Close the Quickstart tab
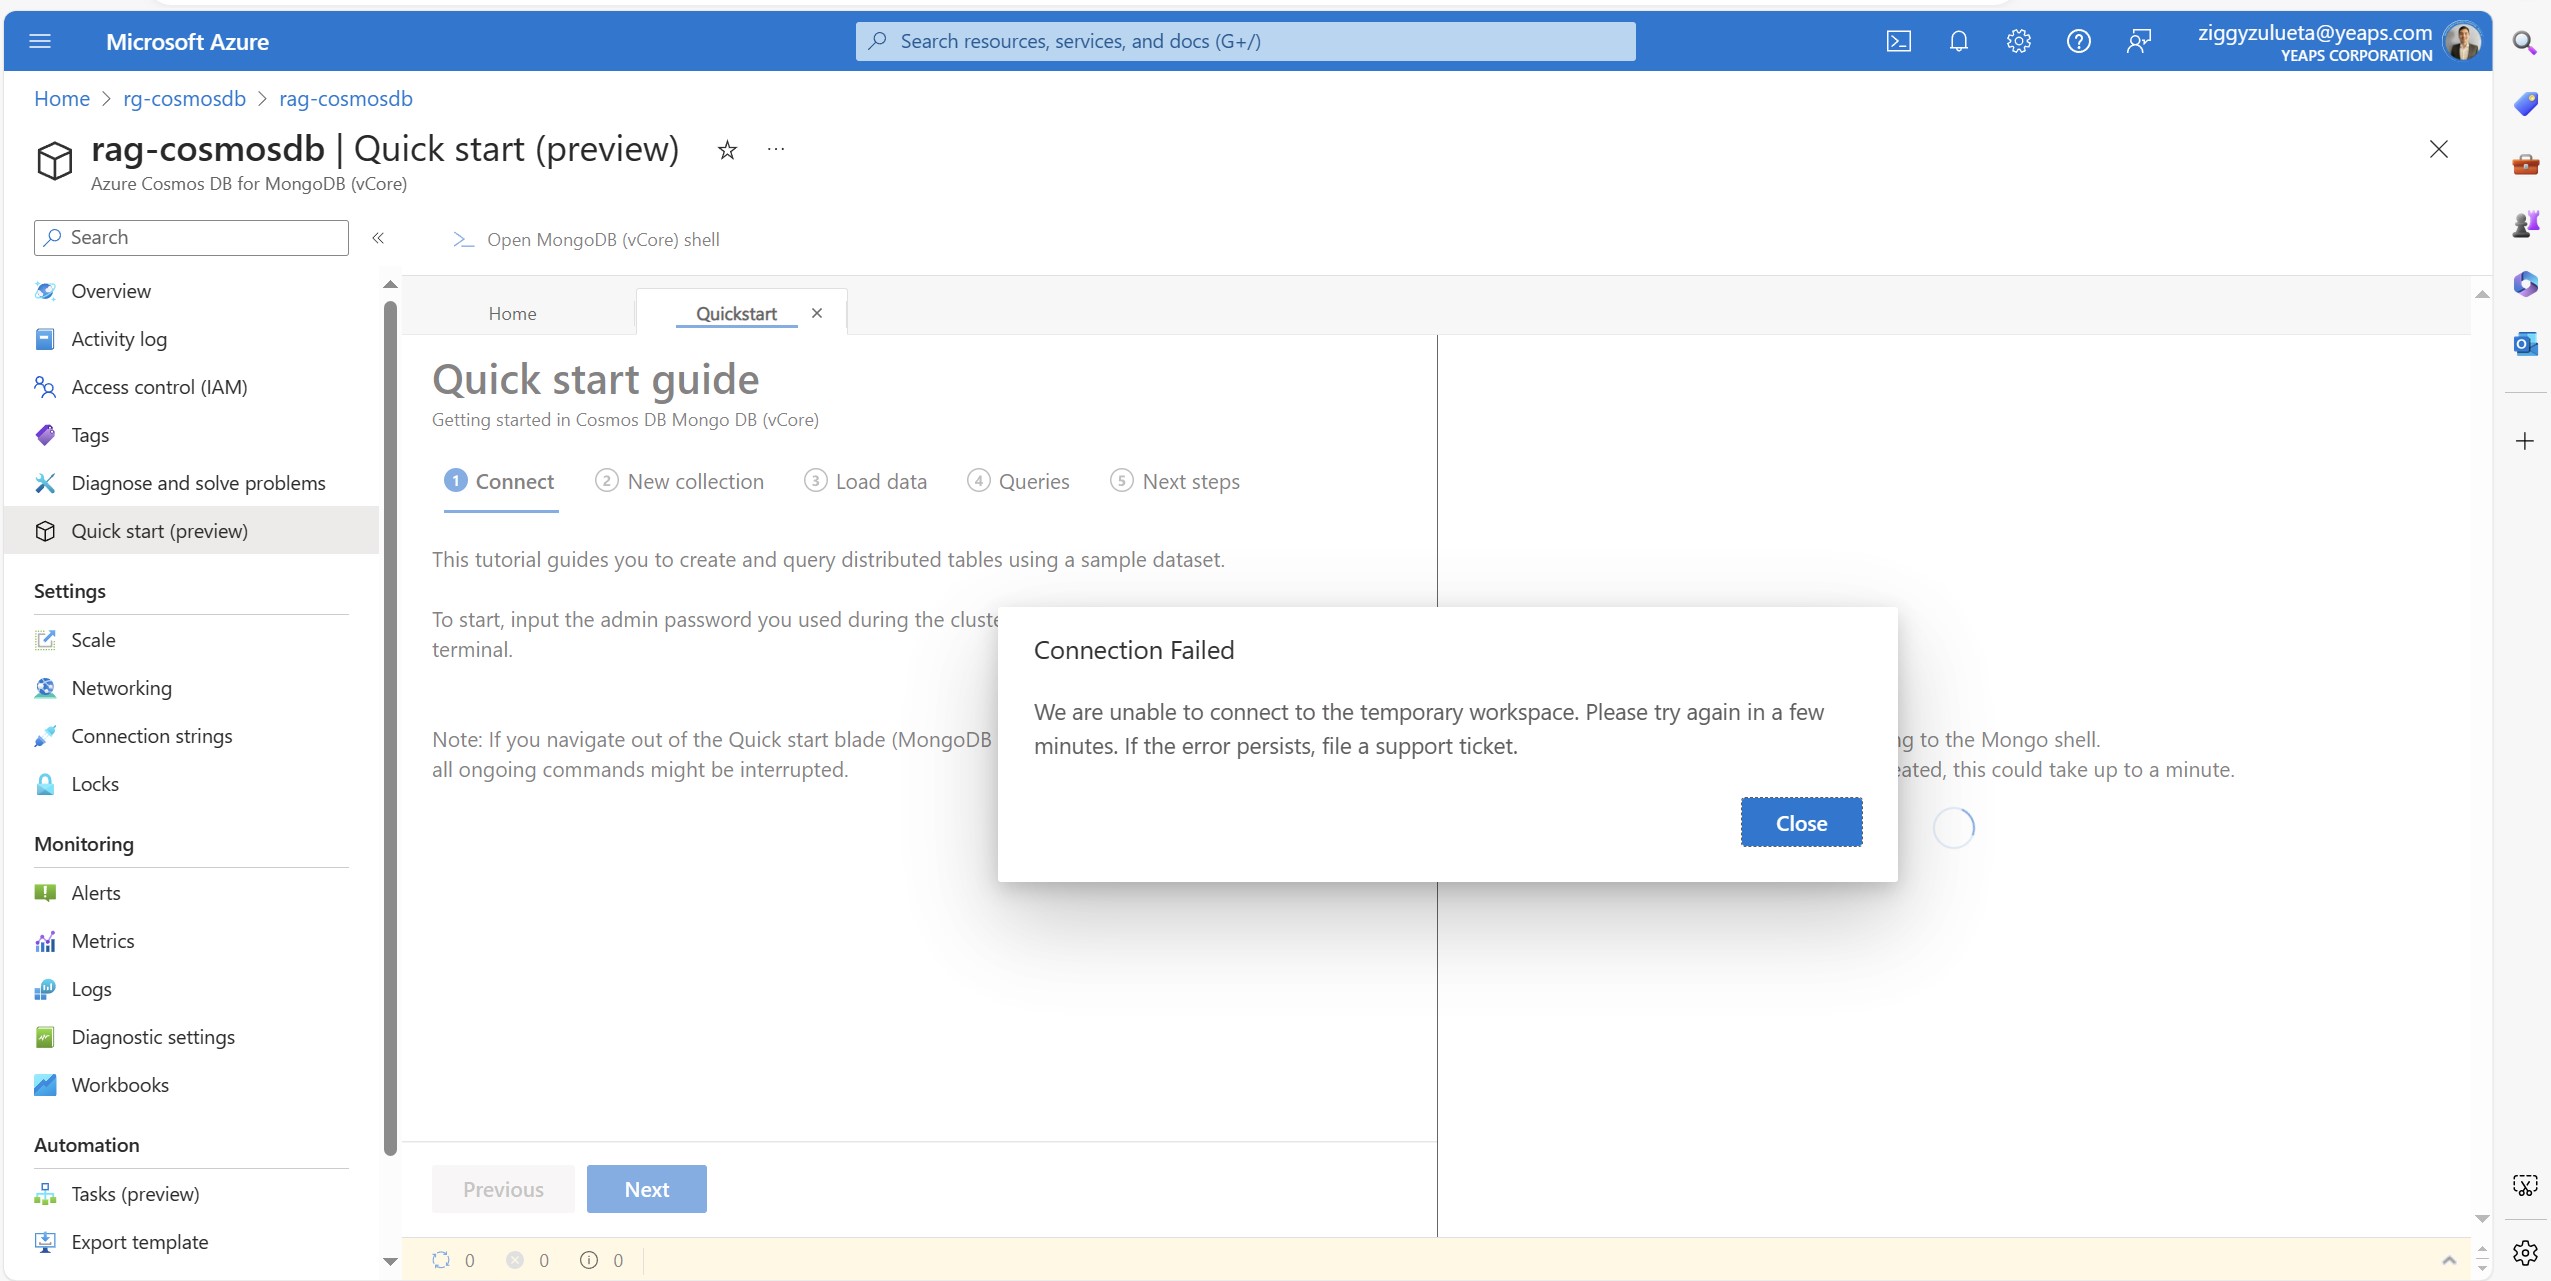The width and height of the screenshot is (2551, 1281). point(817,313)
